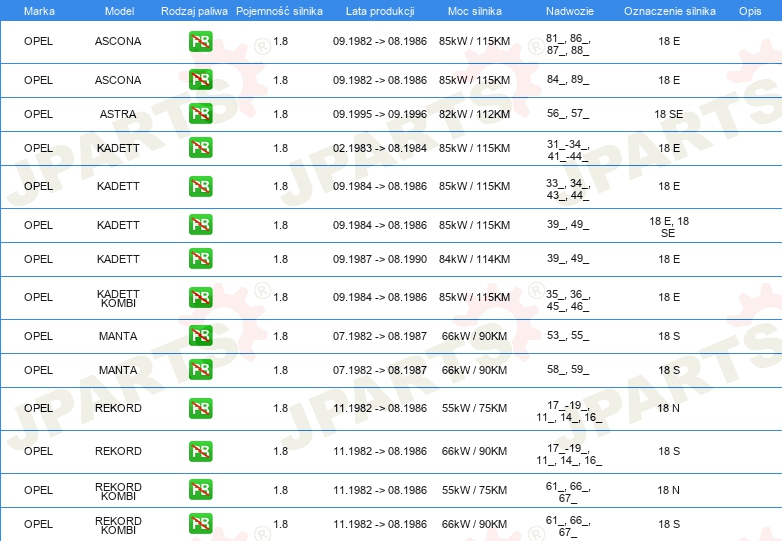The width and height of the screenshot is (782, 541).
Task: Click the Lata produkcji column header
Action: click(x=380, y=11)
